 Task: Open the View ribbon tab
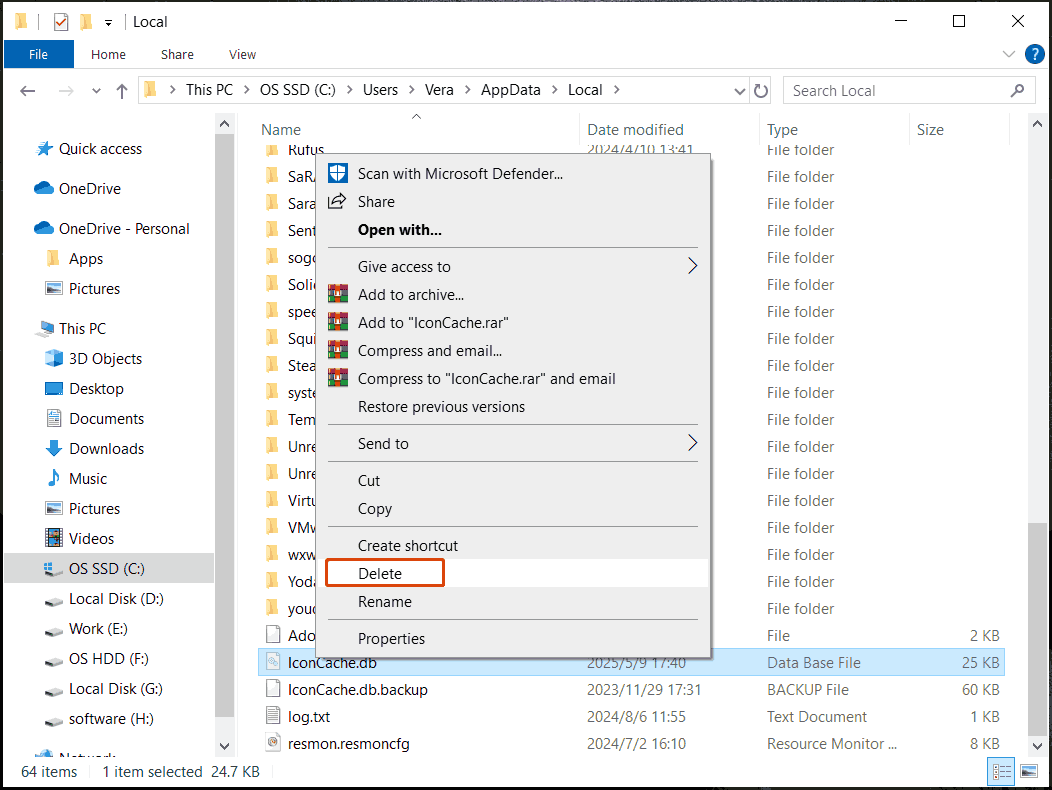(x=242, y=54)
